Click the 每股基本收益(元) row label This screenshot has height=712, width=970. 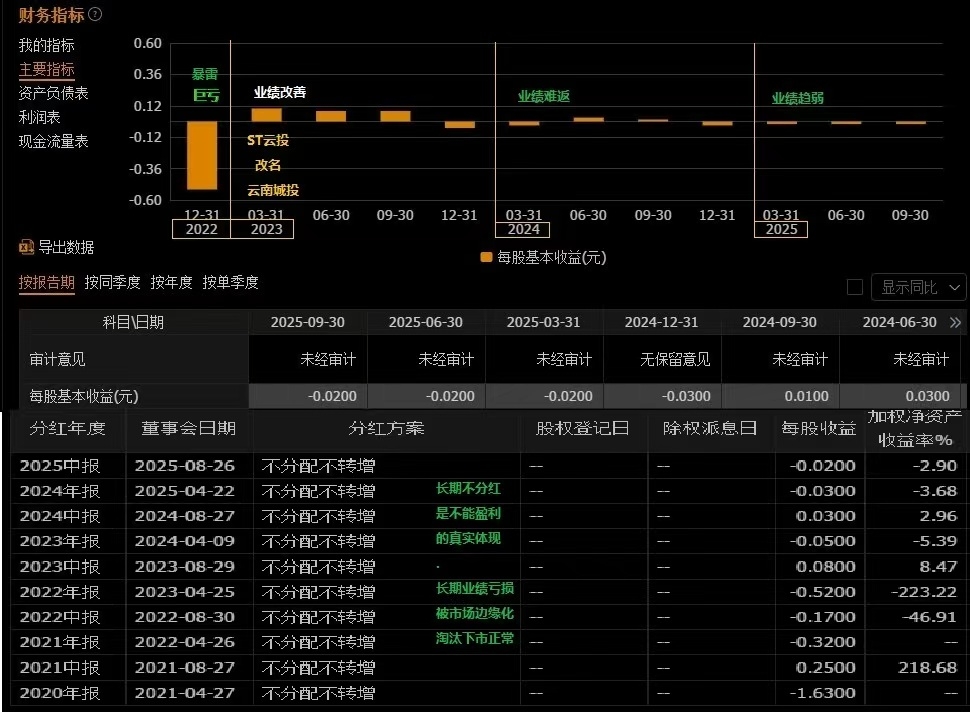pos(84,396)
